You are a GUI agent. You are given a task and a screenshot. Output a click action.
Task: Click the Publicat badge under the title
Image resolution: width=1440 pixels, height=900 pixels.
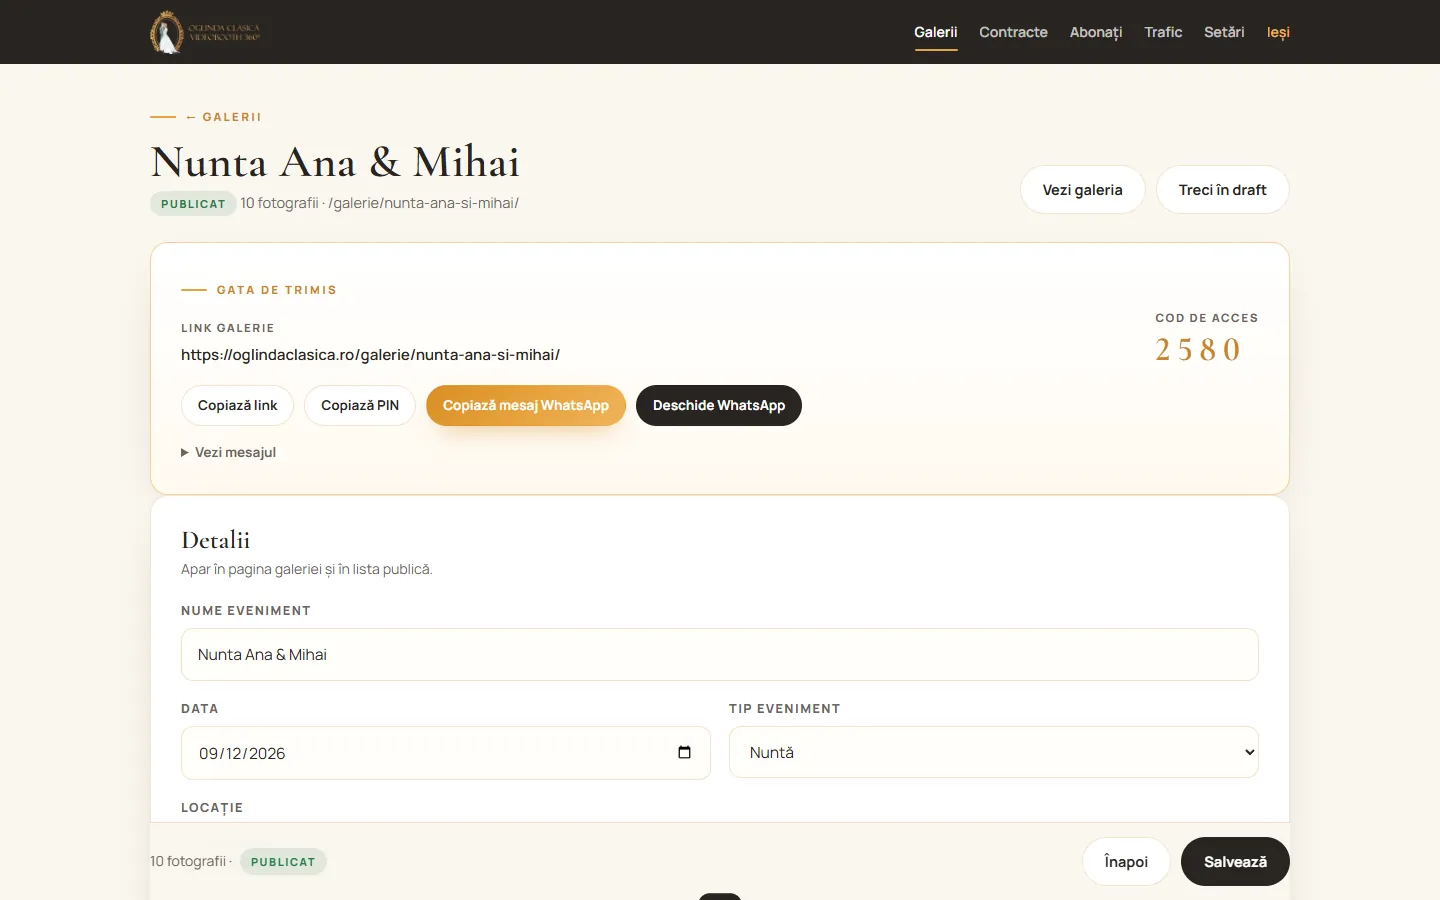[193, 203]
